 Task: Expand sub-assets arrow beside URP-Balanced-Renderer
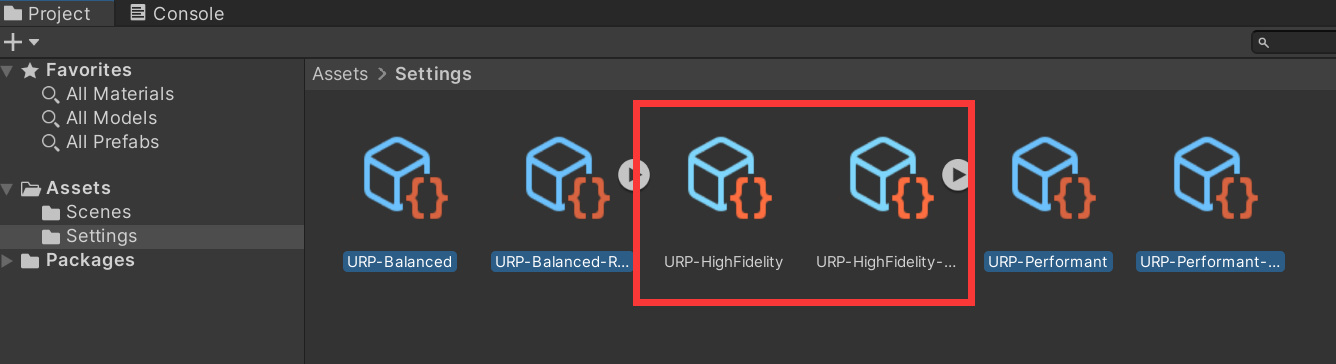pyautogui.click(x=634, y=175)
